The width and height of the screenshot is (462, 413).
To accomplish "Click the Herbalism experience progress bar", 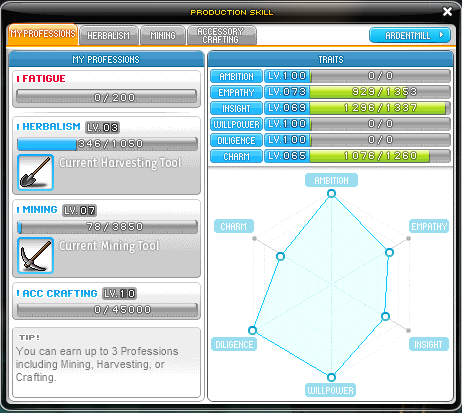I will (107, 144).
